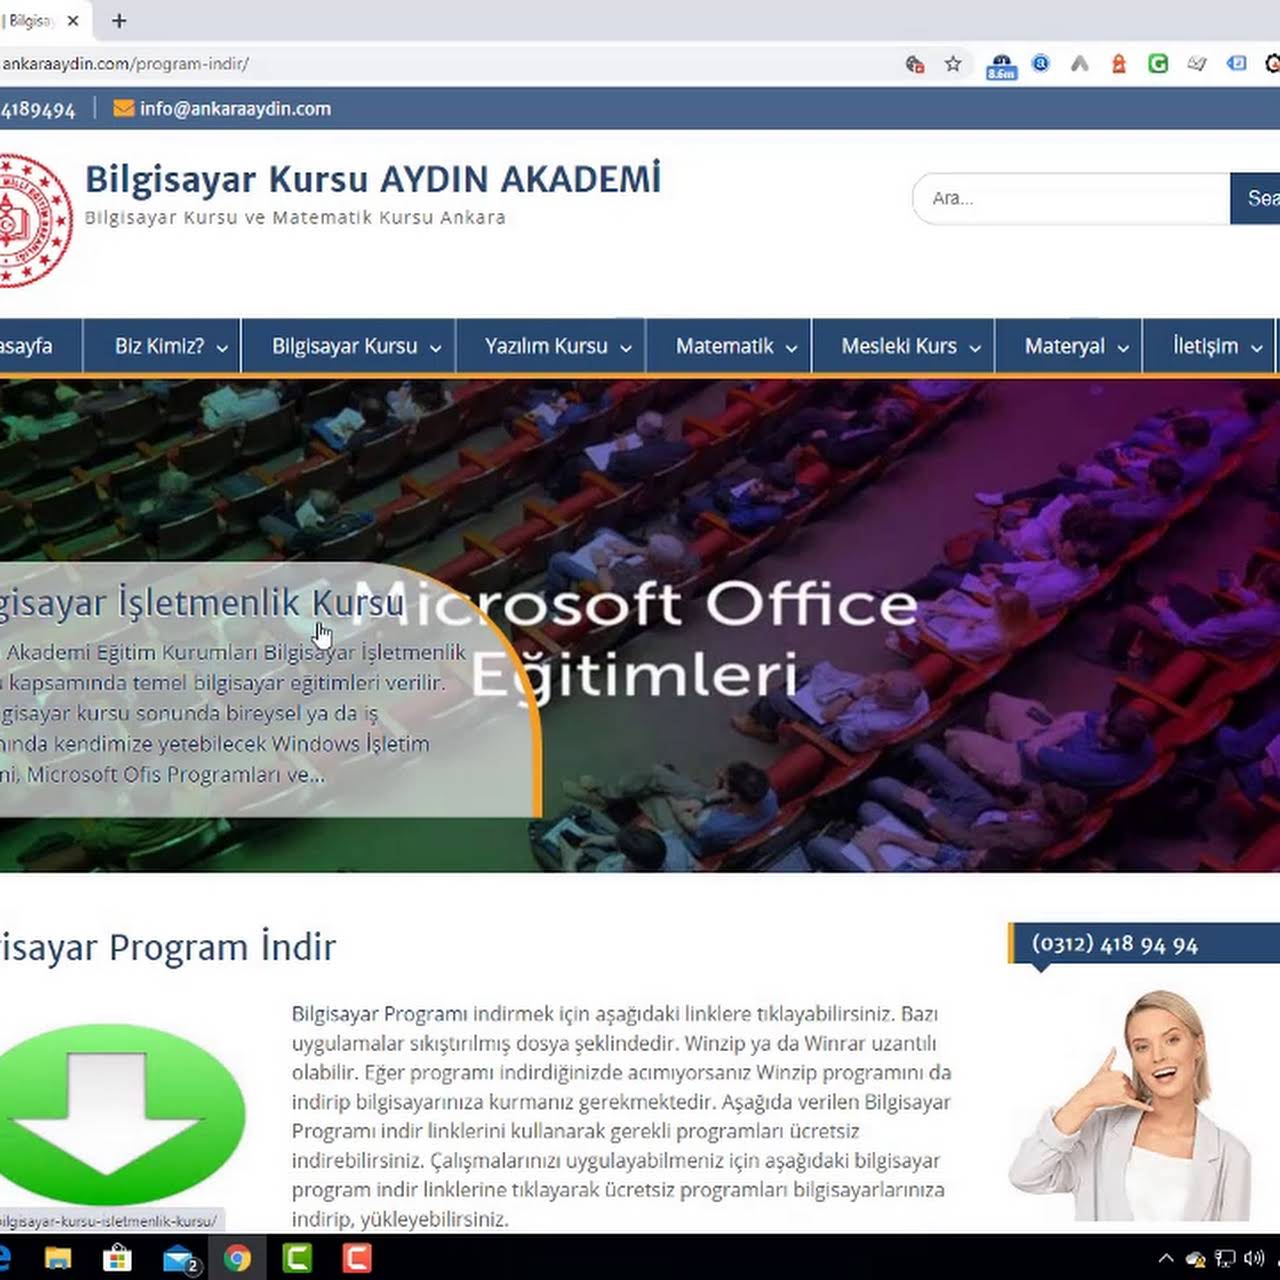This screenshot has width=1280, height=1280.
Task: Click the info@ankaraaydin.com email link
Action: point(235,108)
